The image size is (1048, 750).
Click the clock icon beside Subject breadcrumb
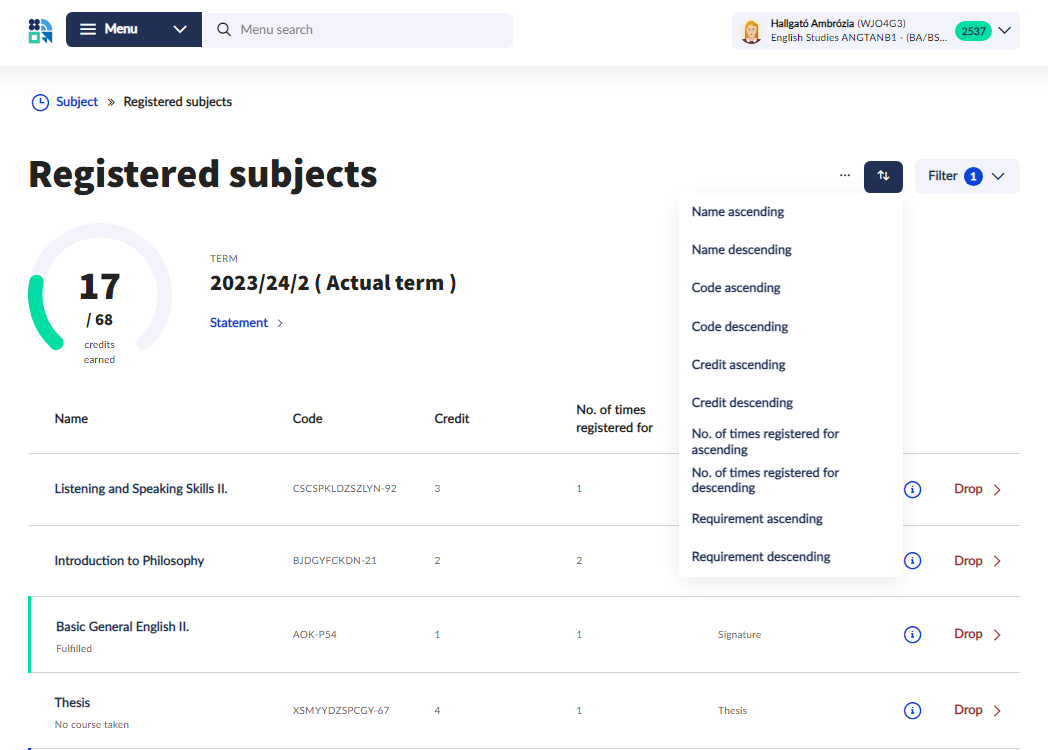tap(40, 102)
